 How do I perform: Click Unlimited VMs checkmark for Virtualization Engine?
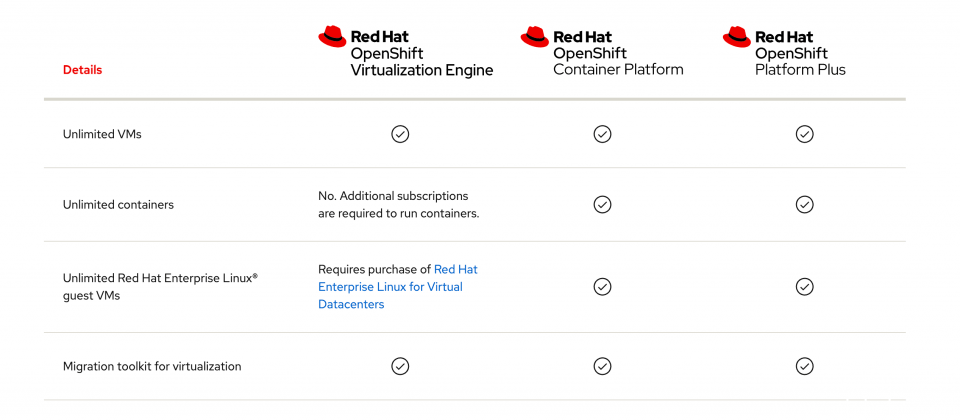tap(400, 134)
